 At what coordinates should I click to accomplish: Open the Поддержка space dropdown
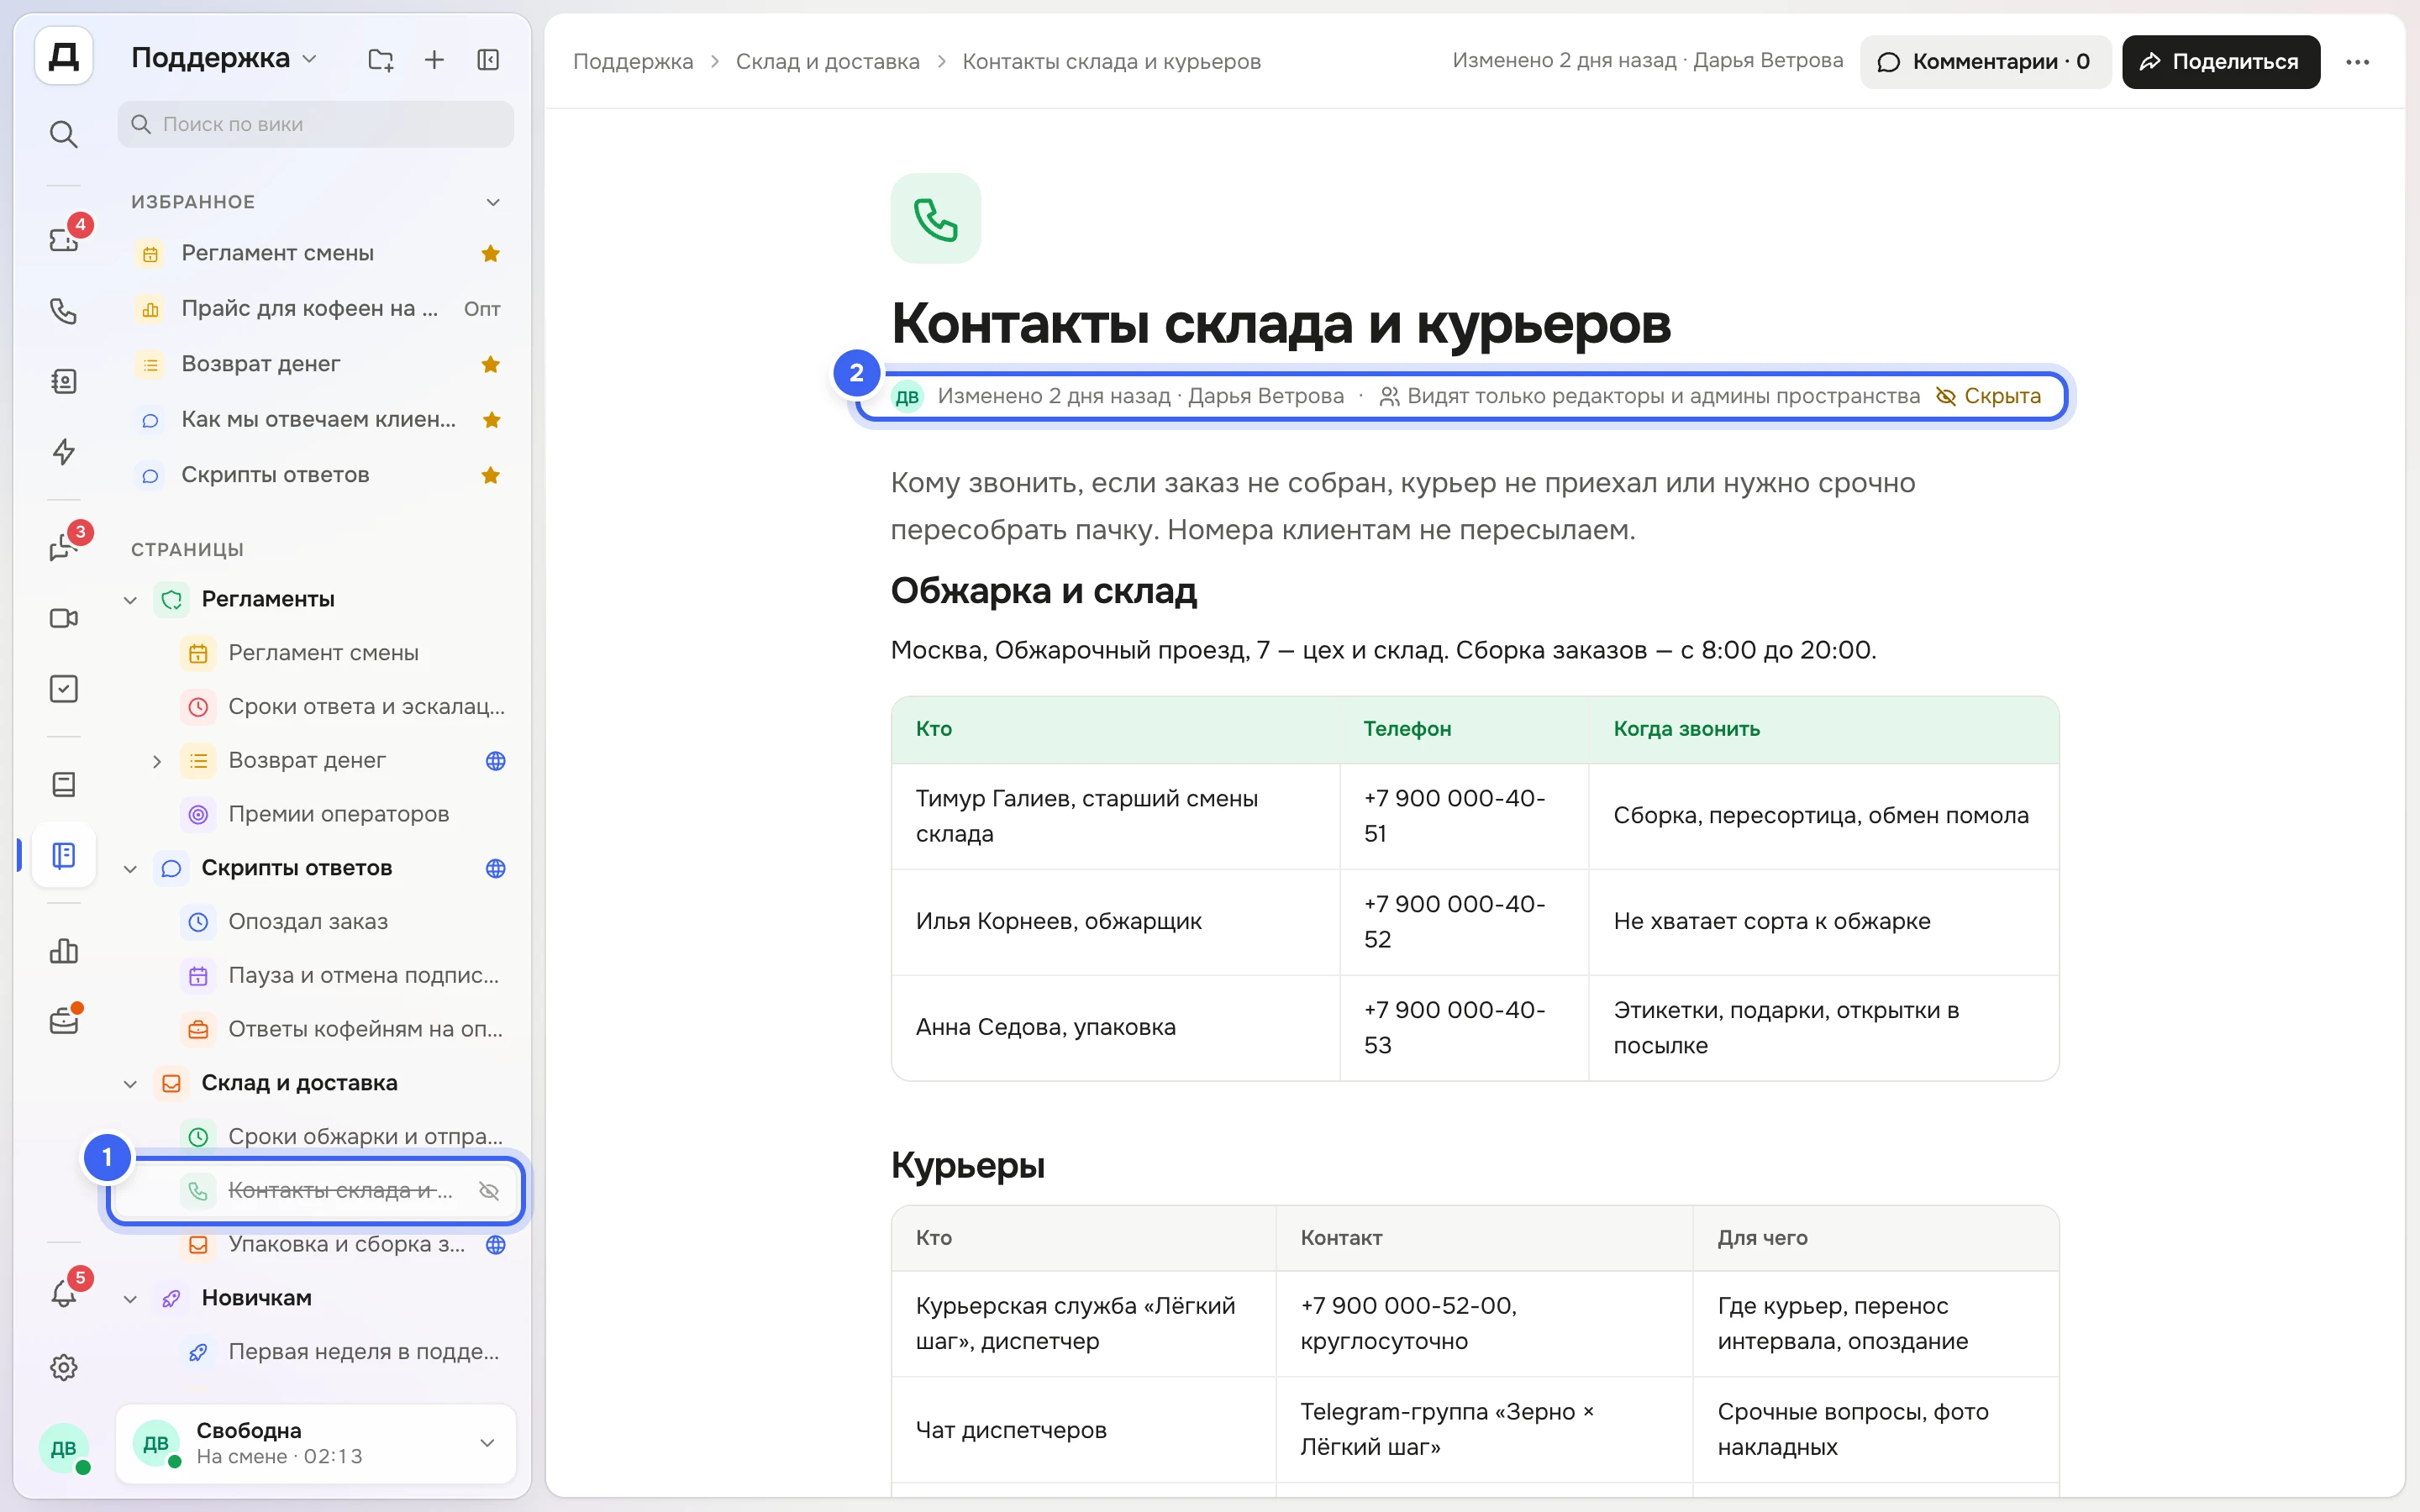[x=225, y=58]
